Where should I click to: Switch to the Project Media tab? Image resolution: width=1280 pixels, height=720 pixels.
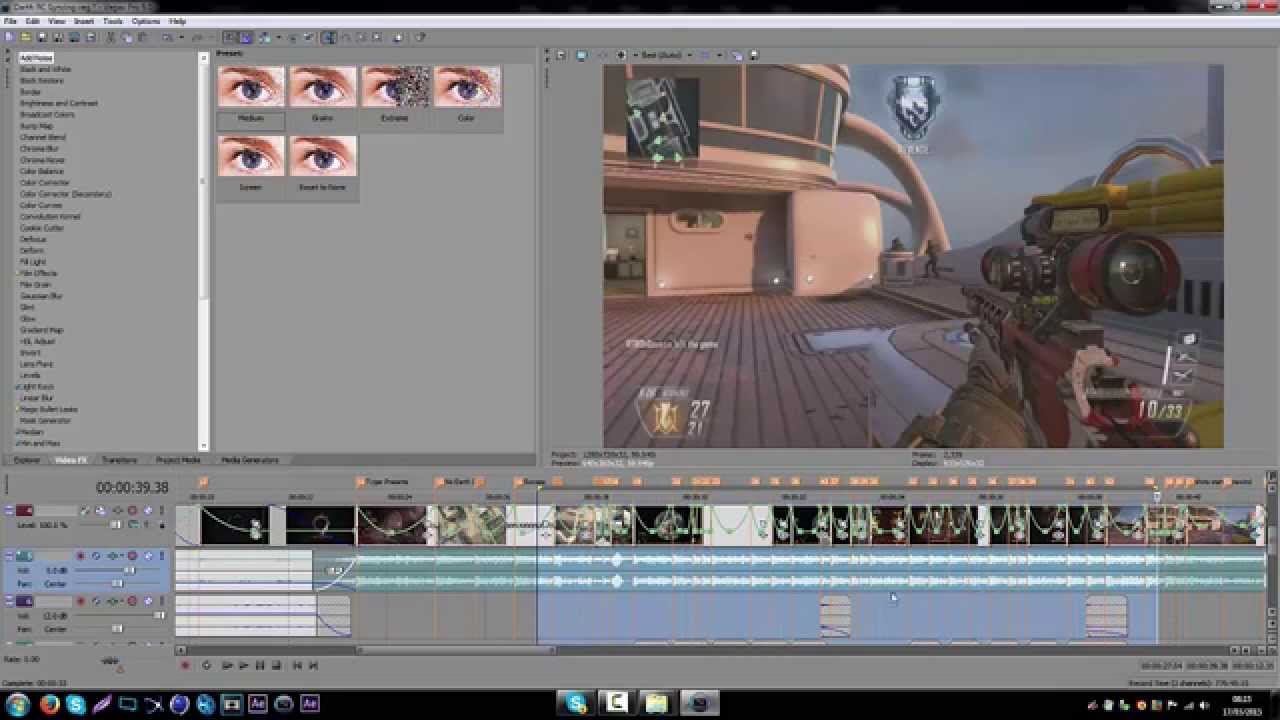[178, 460]
